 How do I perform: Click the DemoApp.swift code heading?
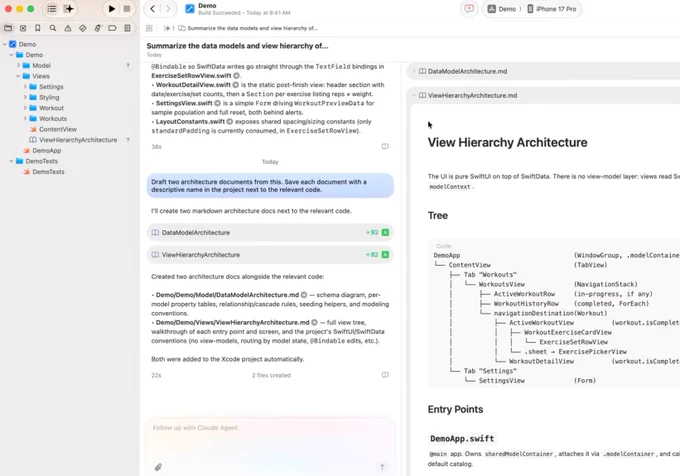coord(462,439)
